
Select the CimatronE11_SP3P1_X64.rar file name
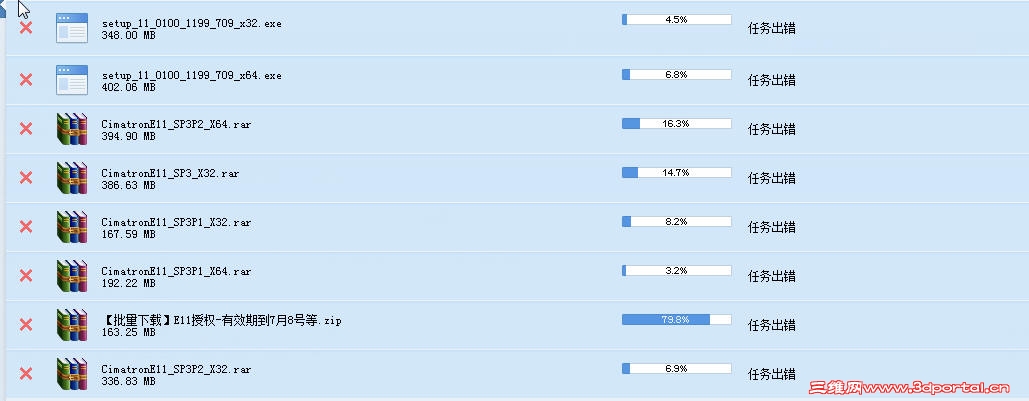point(176,271)
